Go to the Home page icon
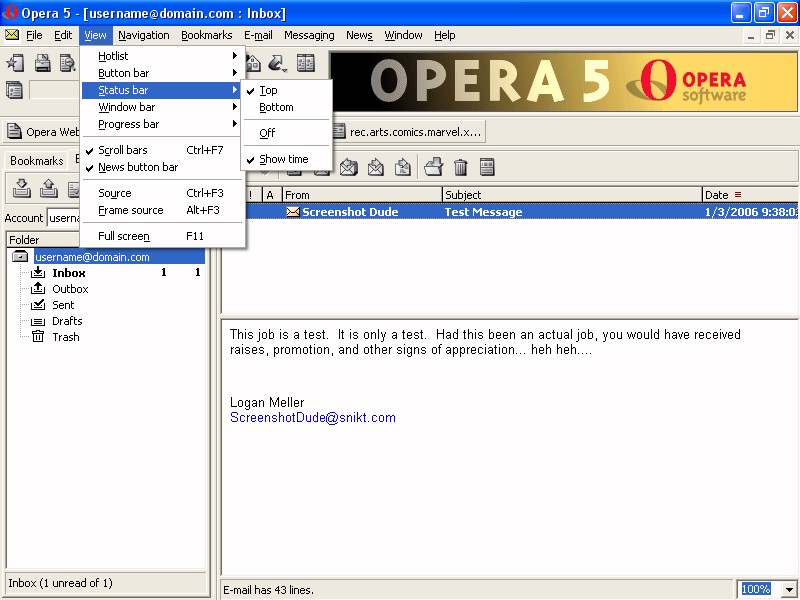Image resolution: width=800 pixels, height=600 pixels. 253,63
